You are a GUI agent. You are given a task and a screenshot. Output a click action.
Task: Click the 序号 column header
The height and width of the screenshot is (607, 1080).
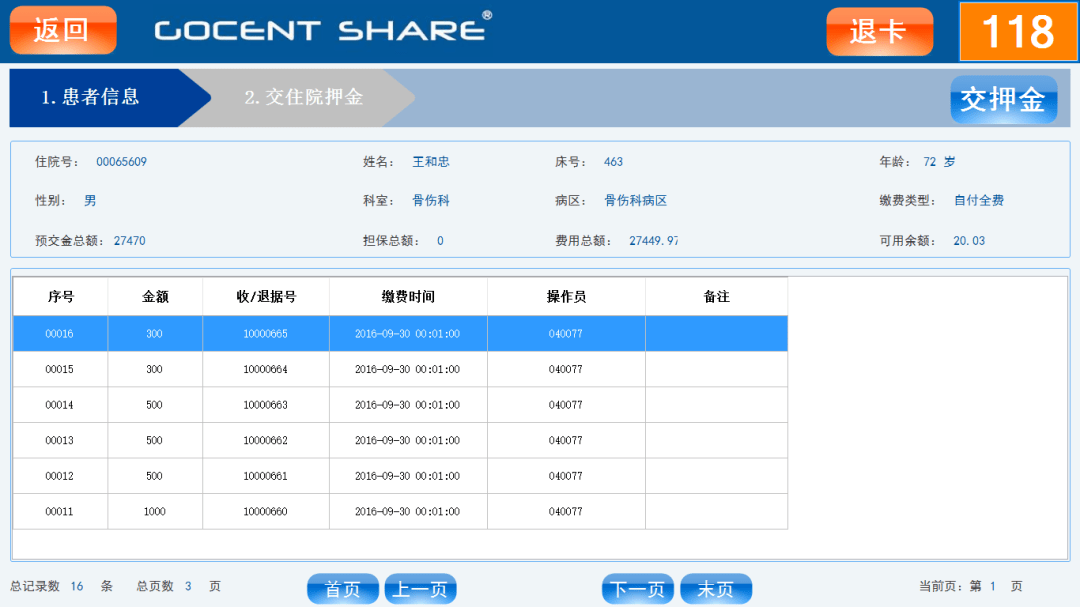pos(61,297)
